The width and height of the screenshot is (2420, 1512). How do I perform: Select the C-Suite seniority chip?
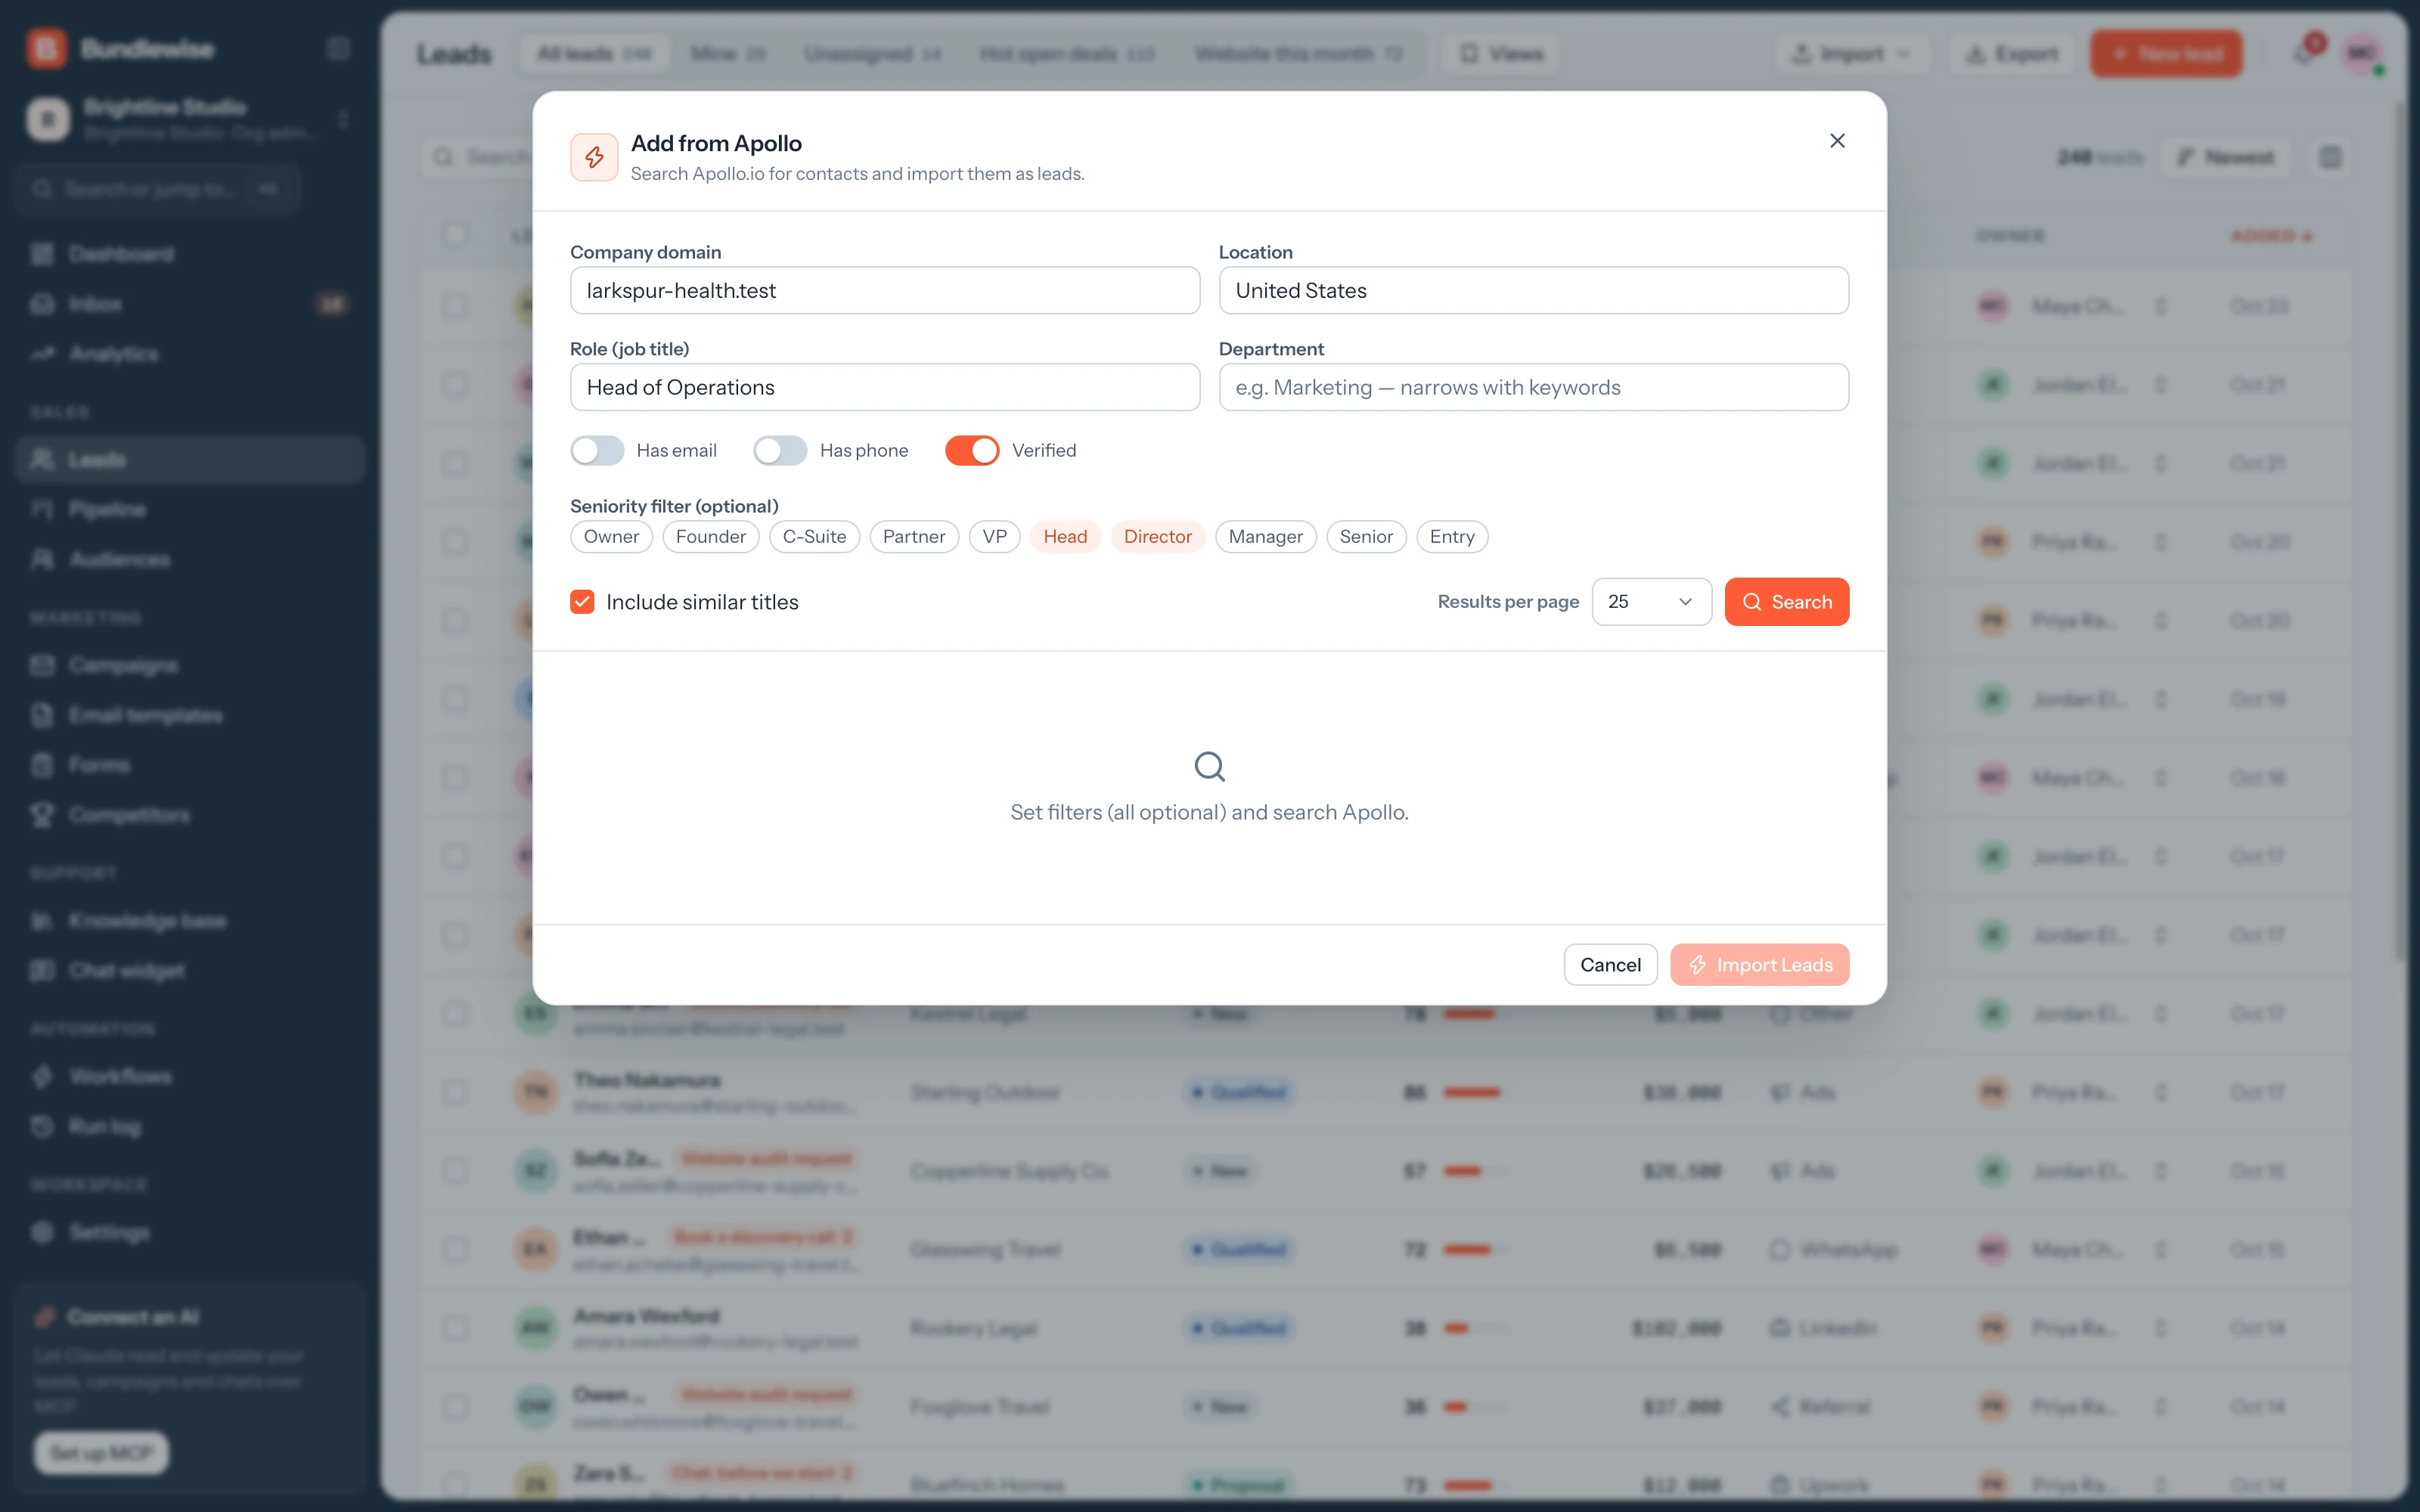point(814,537)
